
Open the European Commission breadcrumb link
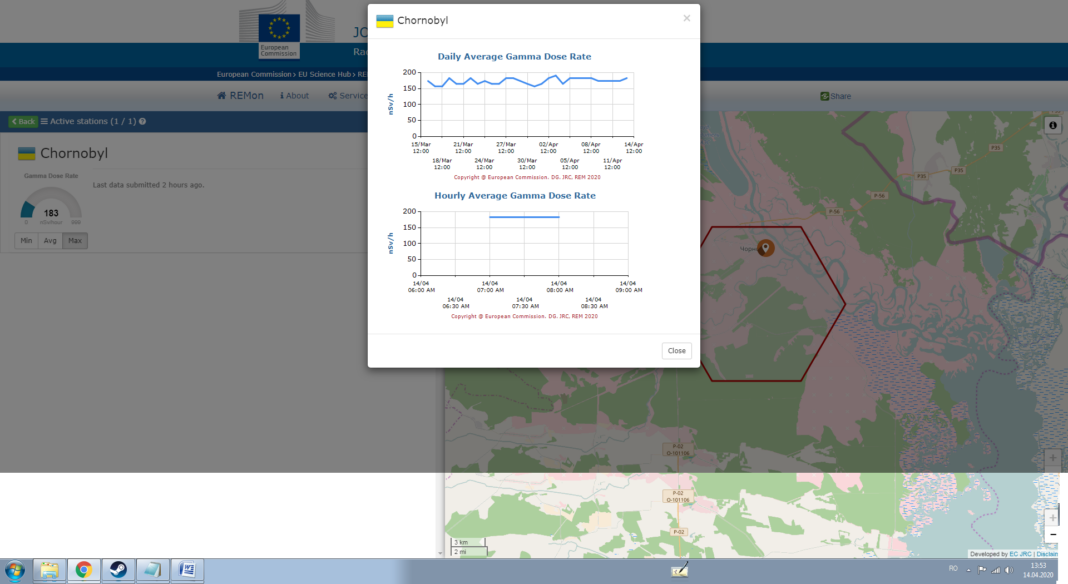pyautogui.click(x=254, y=74)
